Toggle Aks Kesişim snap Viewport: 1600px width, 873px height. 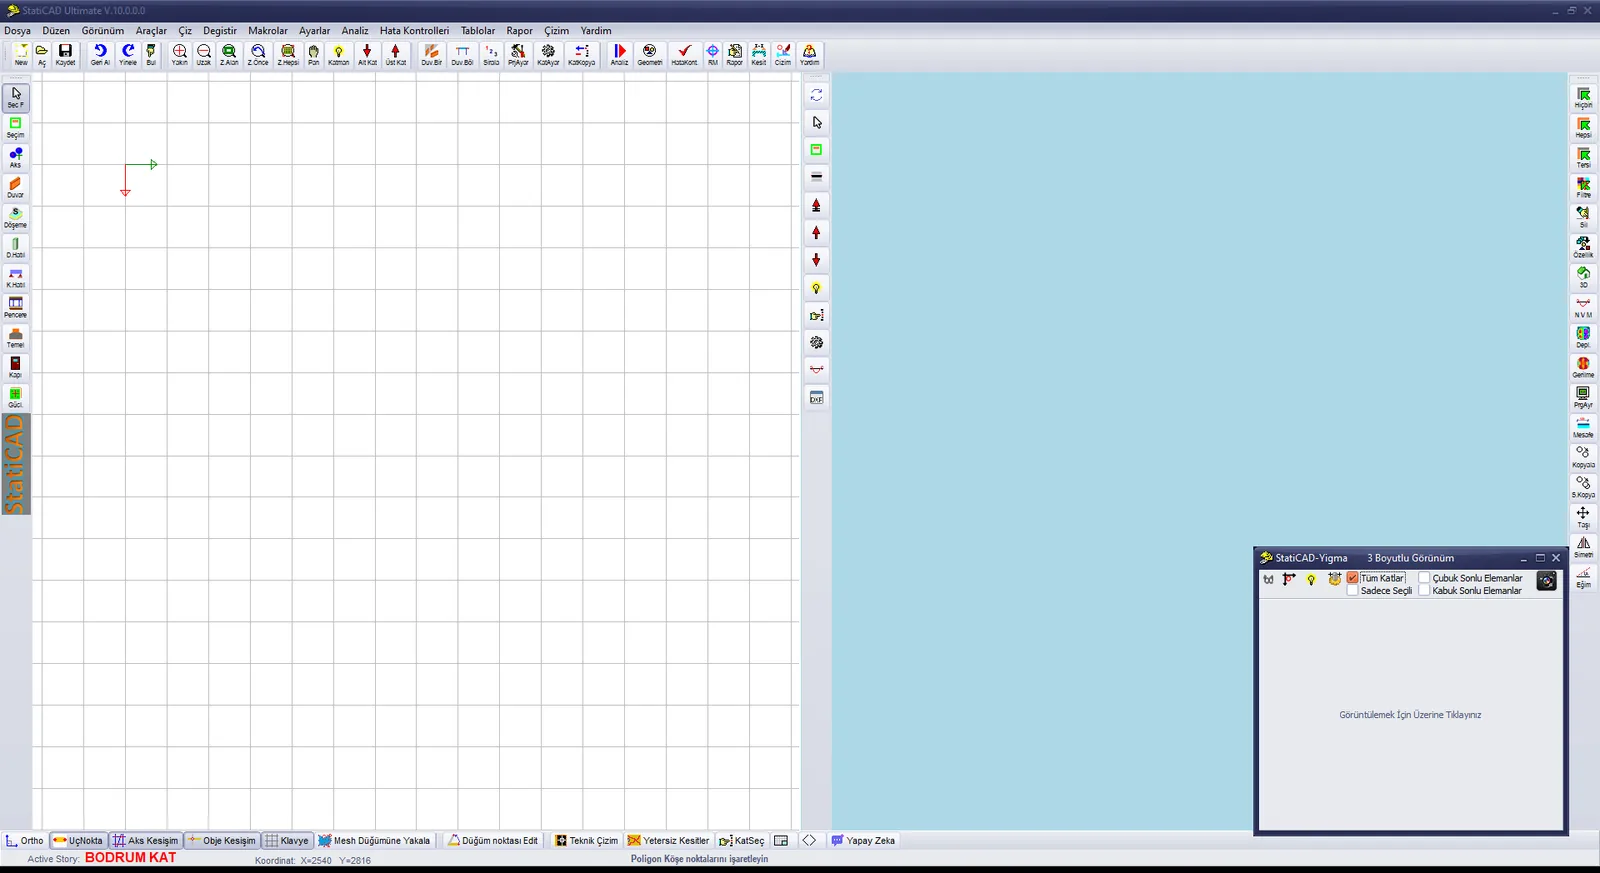(x=146, y=841)
